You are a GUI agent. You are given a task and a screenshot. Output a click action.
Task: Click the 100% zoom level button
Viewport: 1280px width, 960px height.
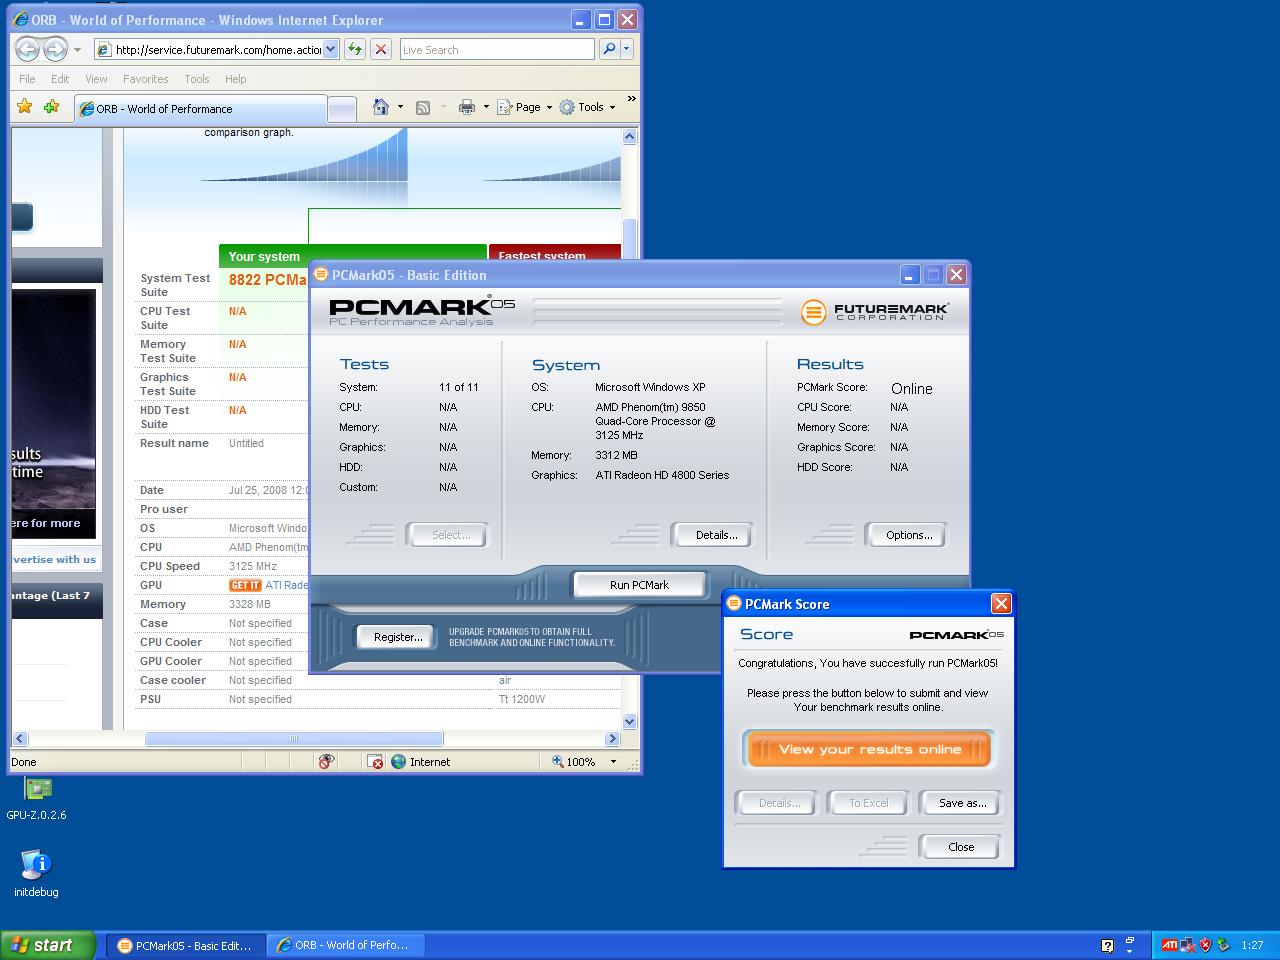tap(573, 762)
